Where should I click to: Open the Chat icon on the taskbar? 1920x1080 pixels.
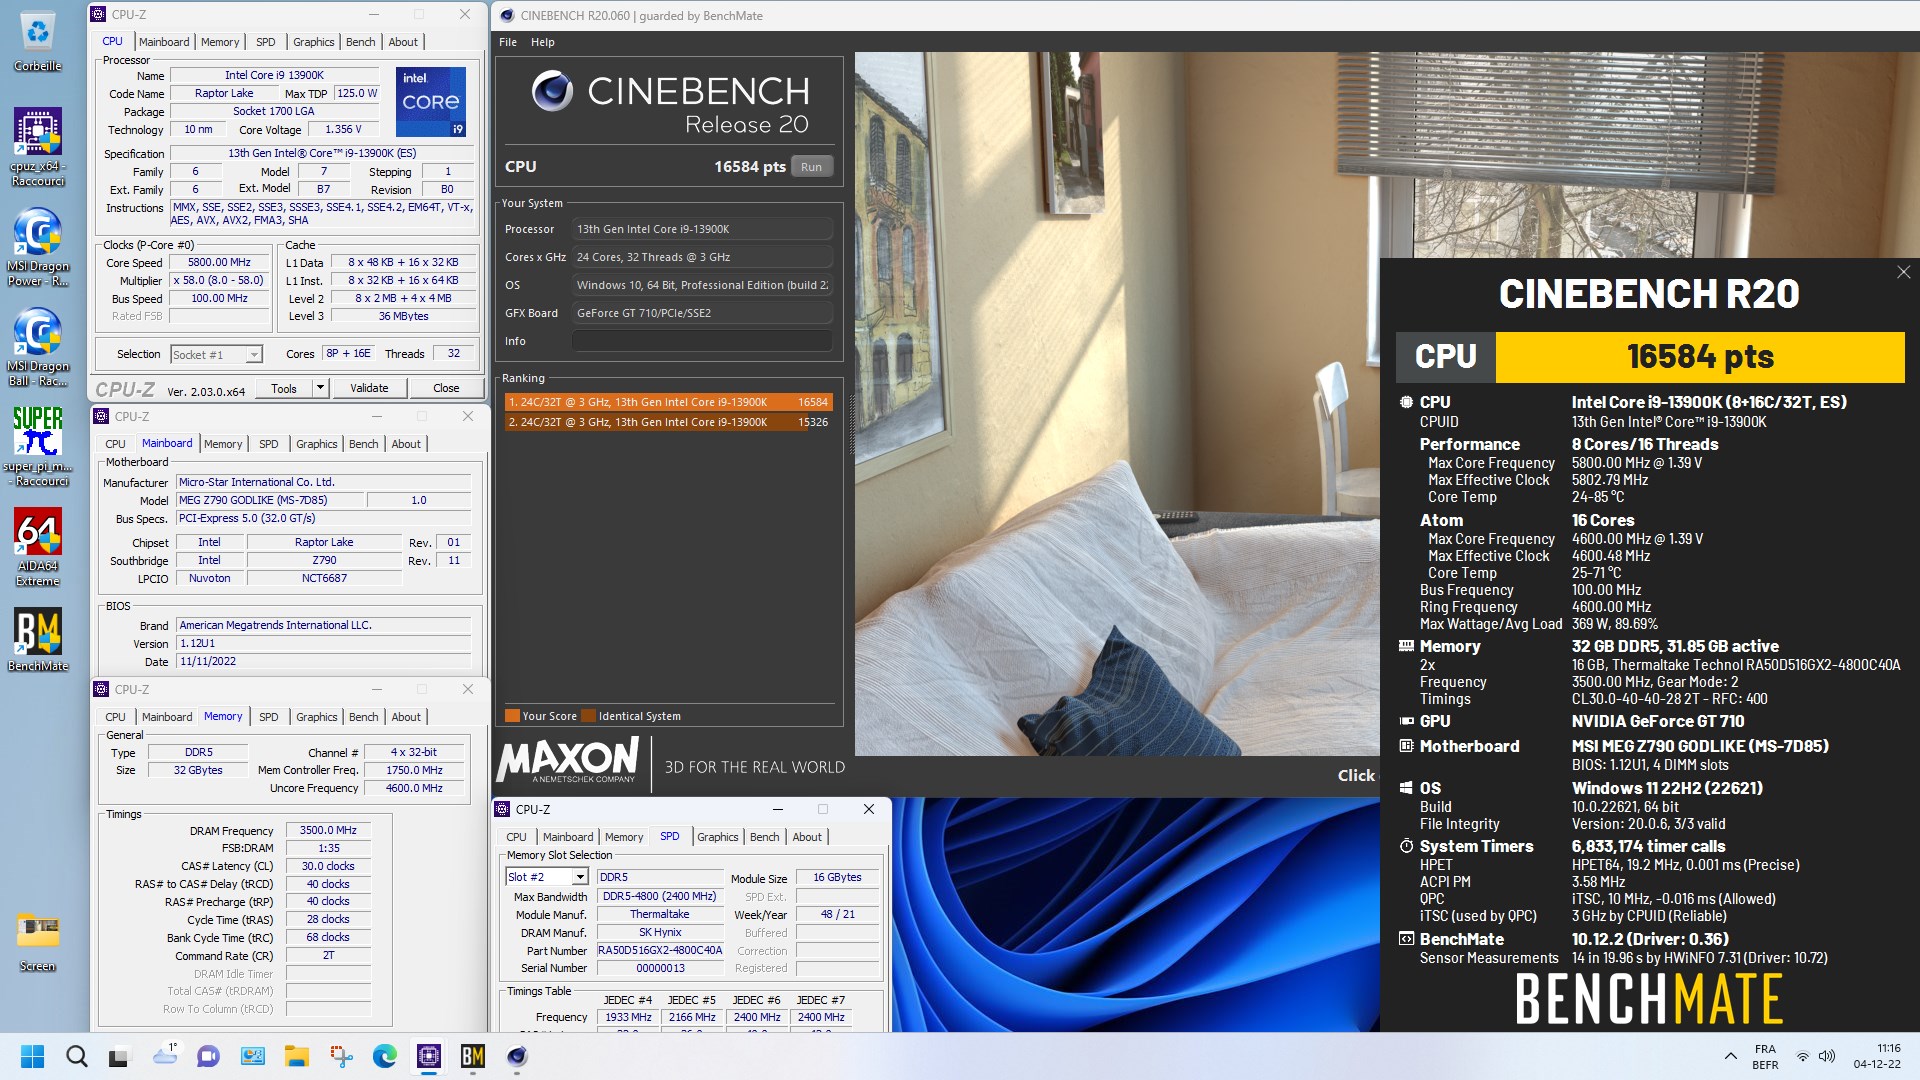click(x=208, y=1056)
